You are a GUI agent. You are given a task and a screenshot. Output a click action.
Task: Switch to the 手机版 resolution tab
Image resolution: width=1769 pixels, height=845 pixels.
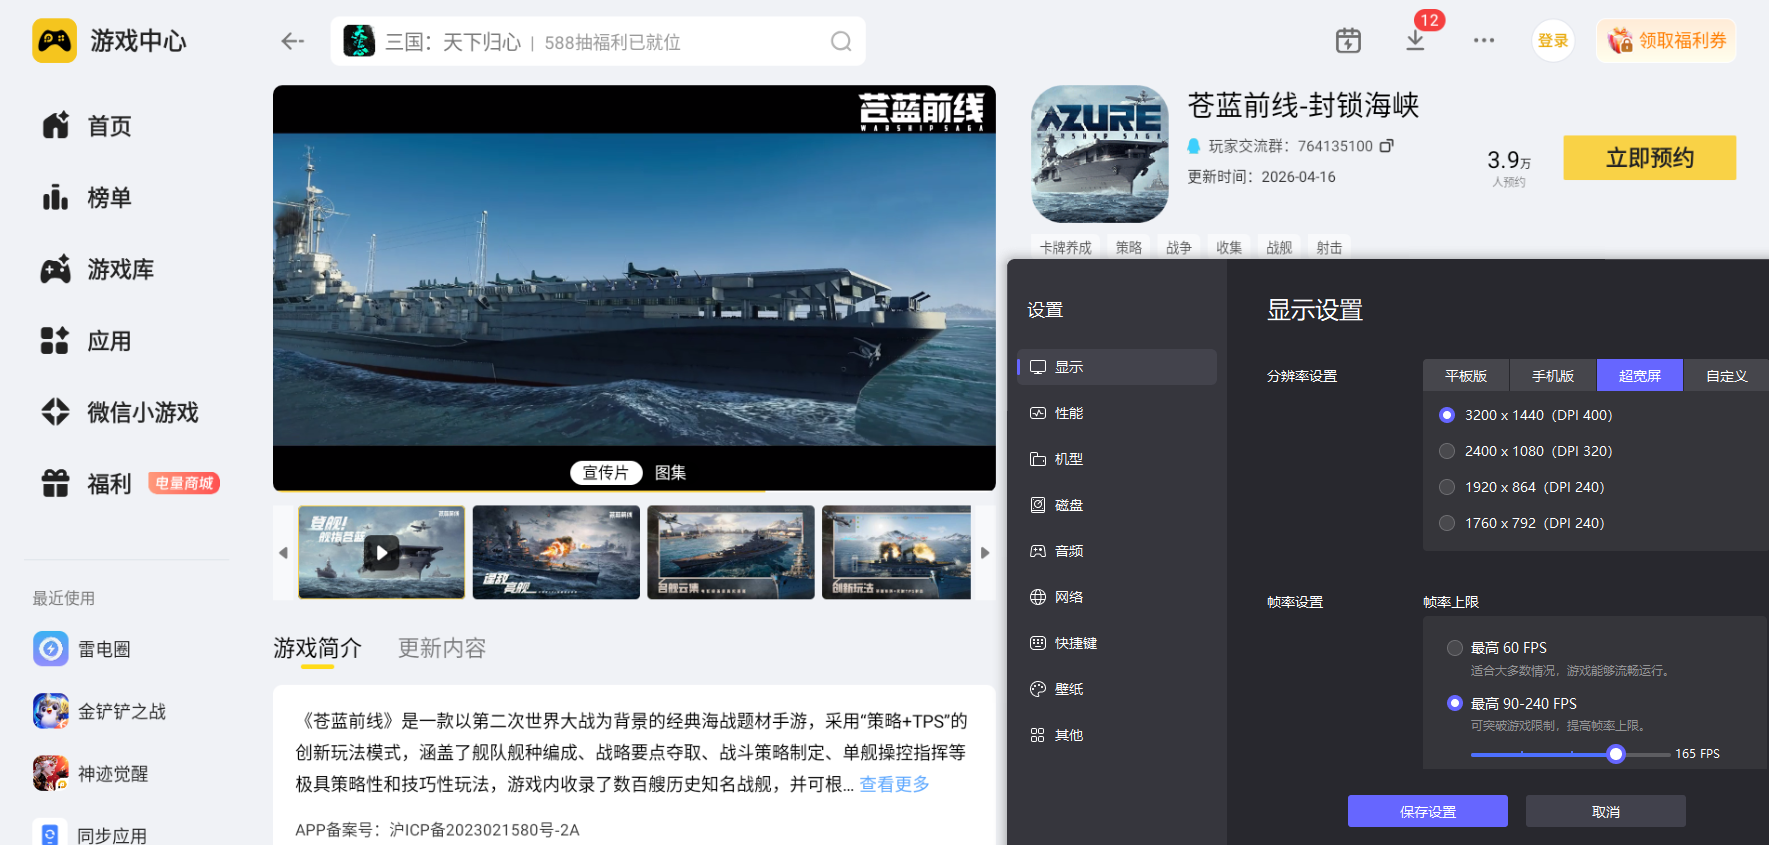pyautogui.click(x=1552, y=376)
